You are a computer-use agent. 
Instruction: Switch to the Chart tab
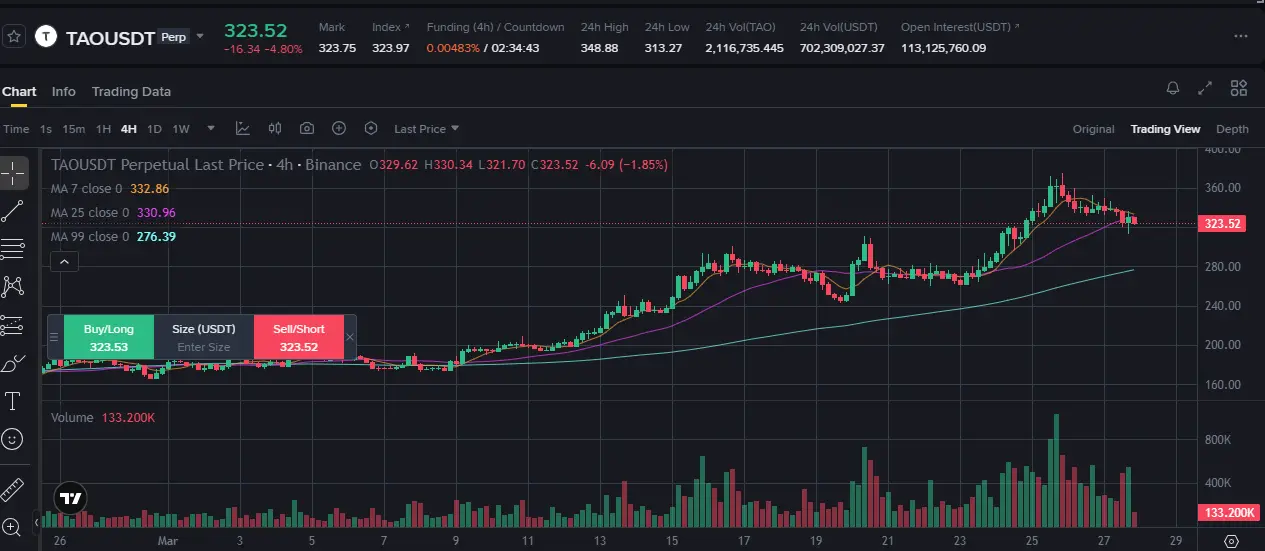(x=19, y=91)
